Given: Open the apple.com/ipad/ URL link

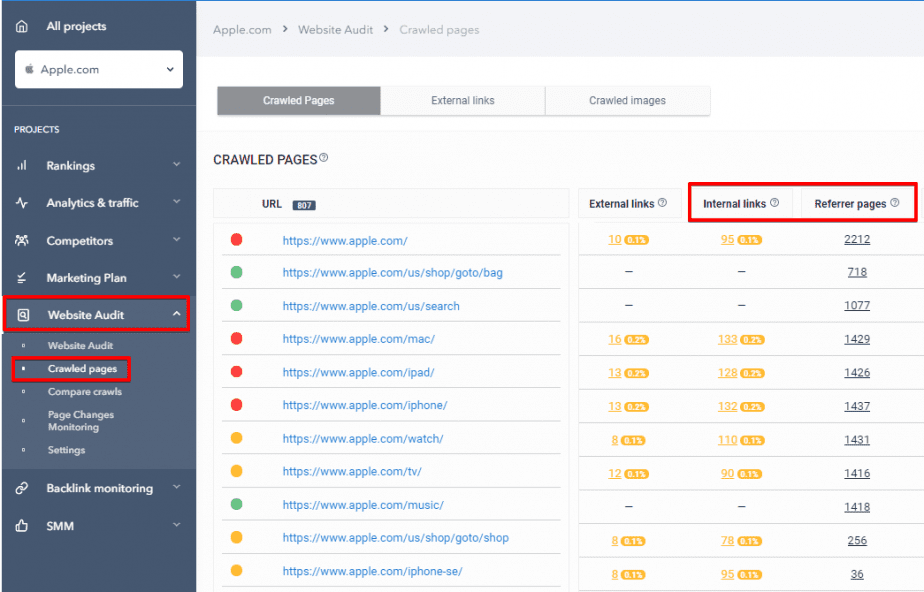Looking at the screenshot, I should tap(358, 373).
